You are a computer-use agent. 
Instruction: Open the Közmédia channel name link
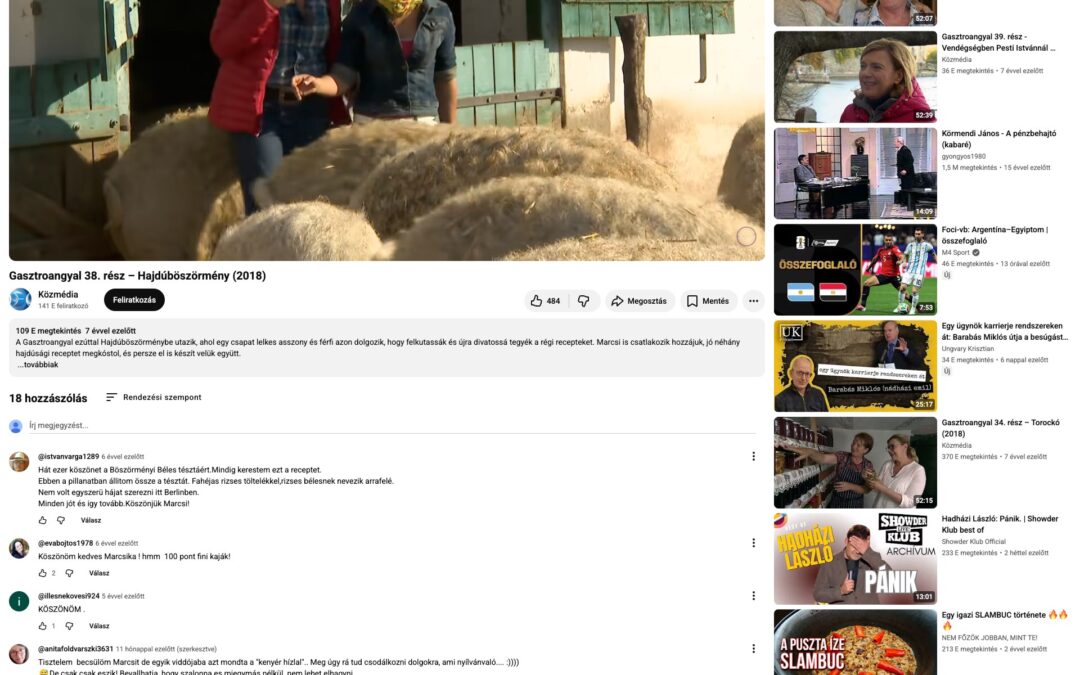(x=58, y=294)
